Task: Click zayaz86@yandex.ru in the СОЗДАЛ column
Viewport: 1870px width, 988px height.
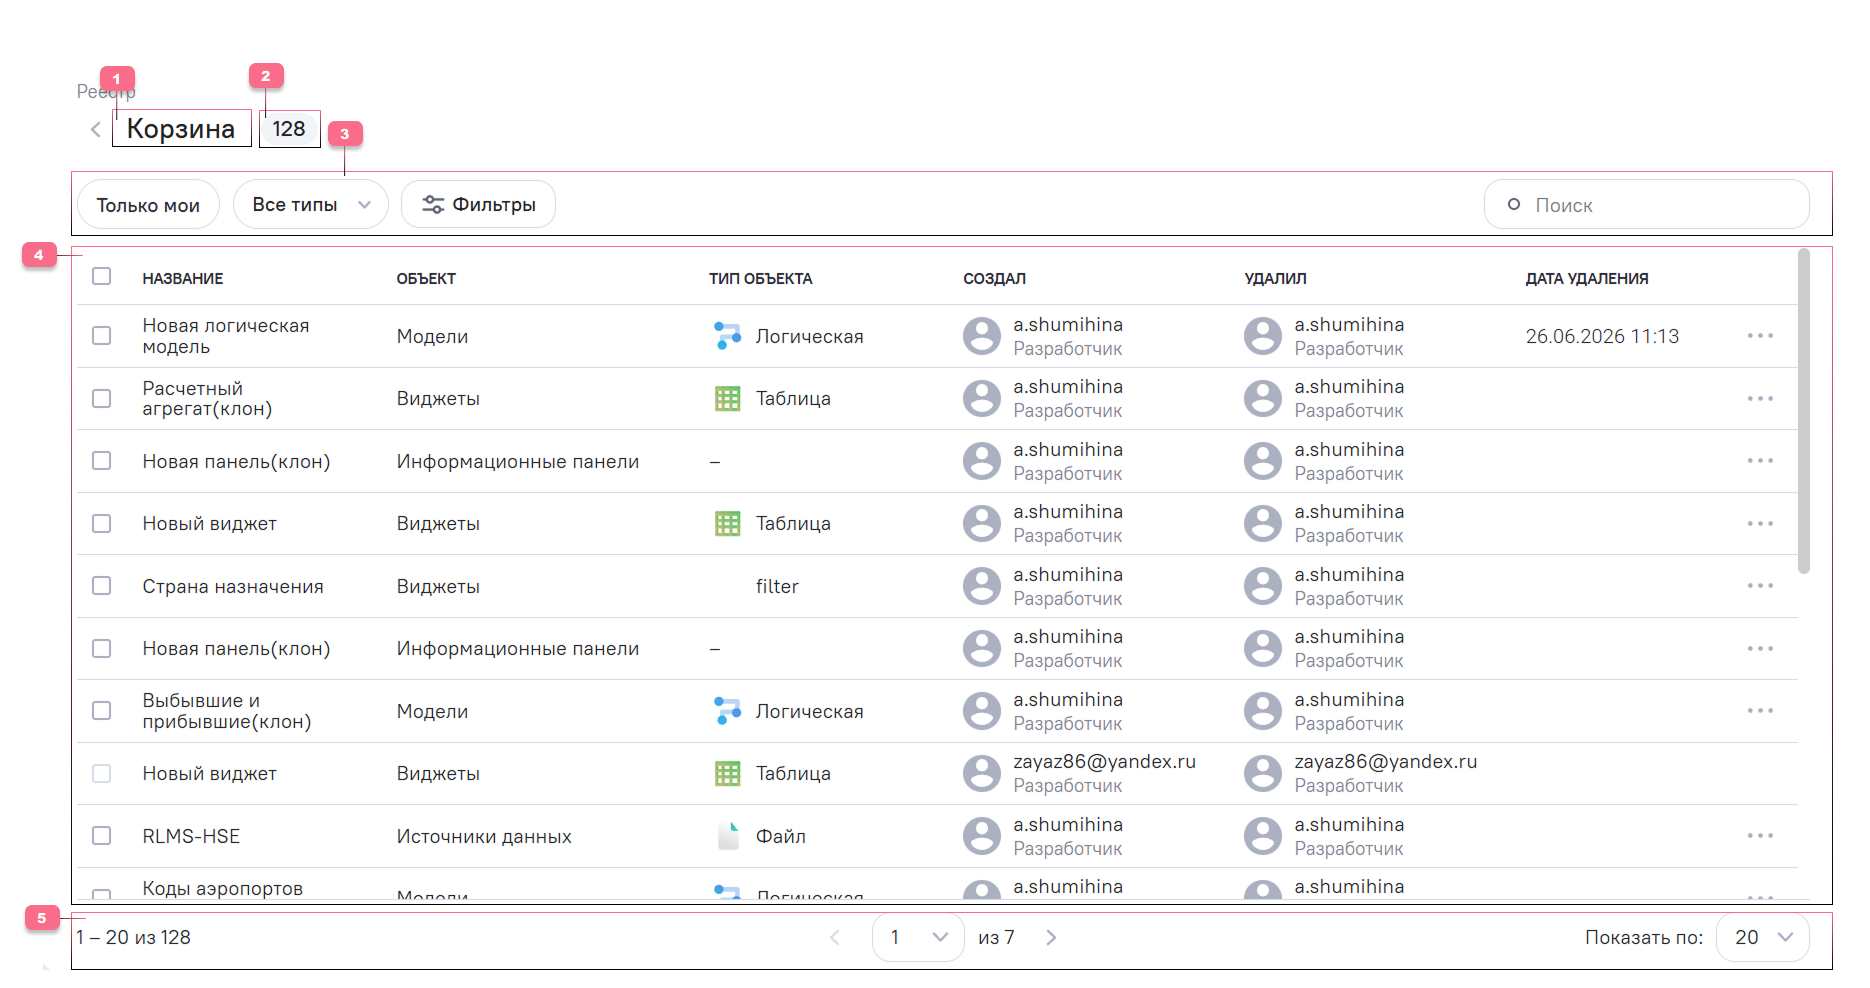Action: coord(1104,762)
